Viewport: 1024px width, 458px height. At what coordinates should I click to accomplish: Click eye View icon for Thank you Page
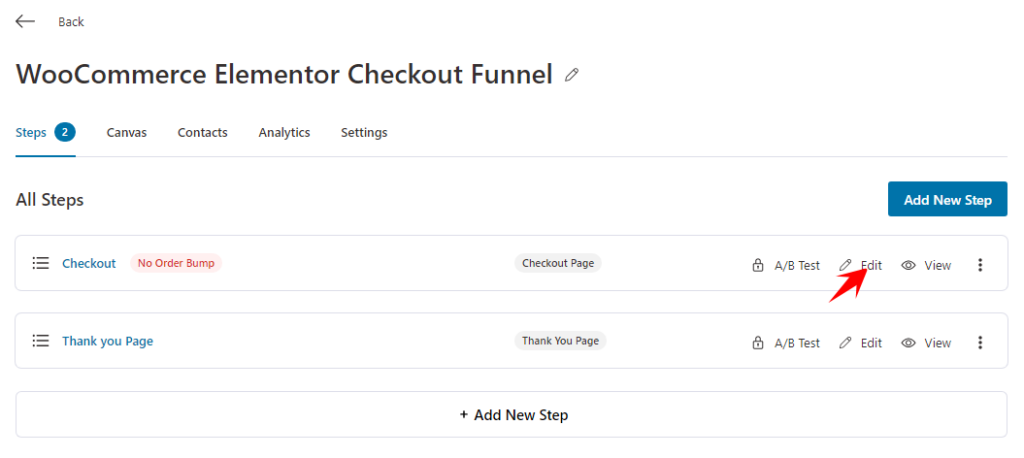(x=908, y=343)
